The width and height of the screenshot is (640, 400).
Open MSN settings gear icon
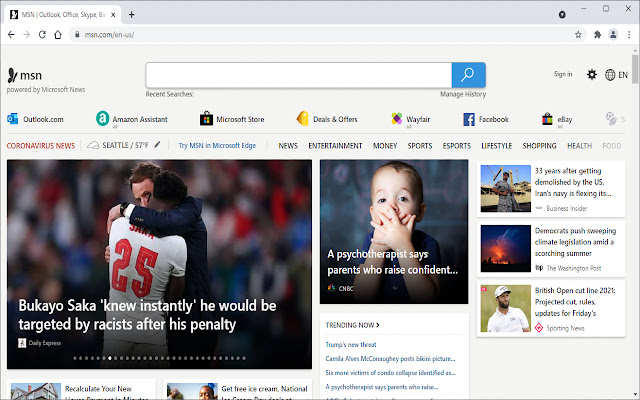pos(591,74)
